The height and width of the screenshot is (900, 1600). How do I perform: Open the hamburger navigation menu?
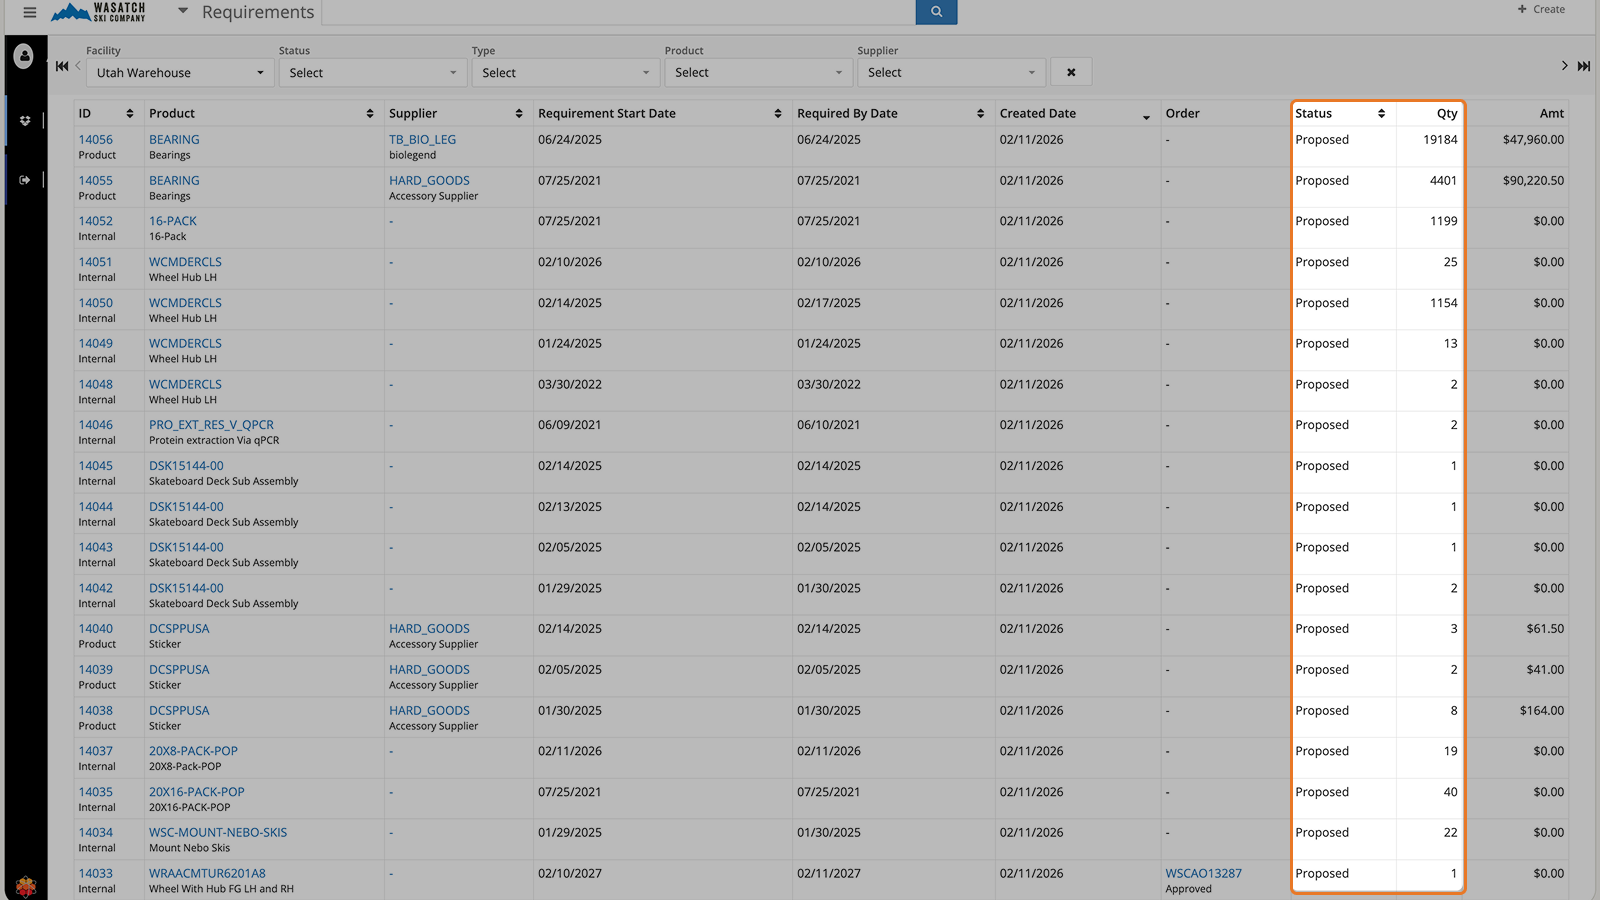pos(29,12)
